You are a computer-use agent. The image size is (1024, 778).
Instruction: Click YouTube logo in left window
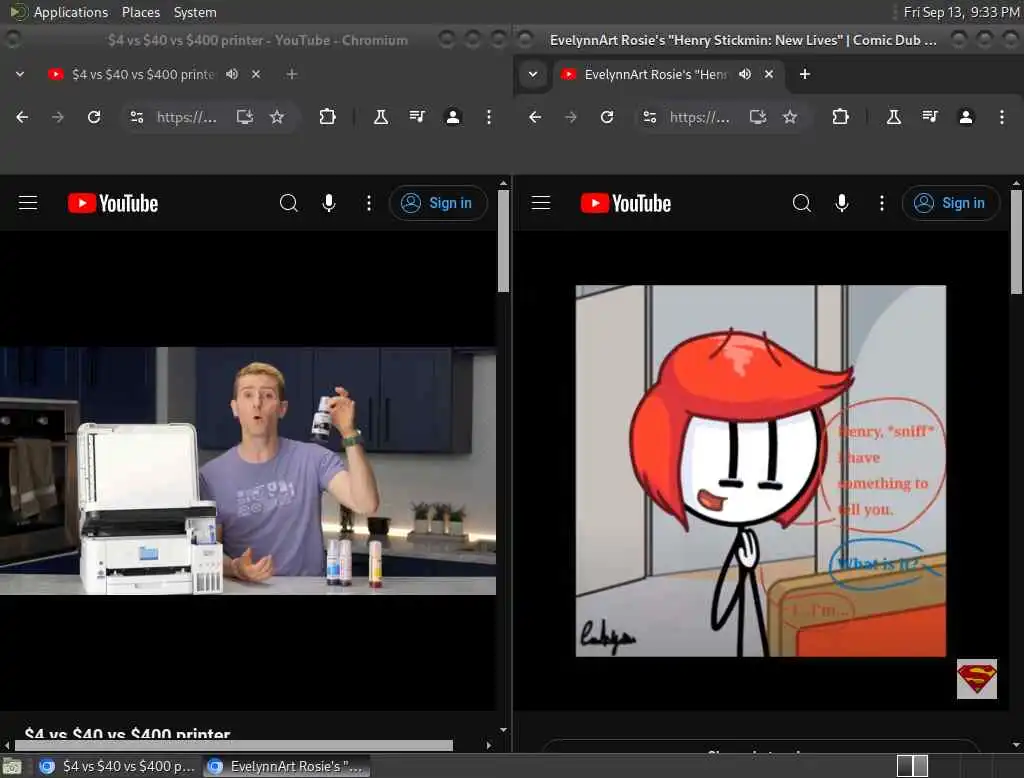[113, 203]
